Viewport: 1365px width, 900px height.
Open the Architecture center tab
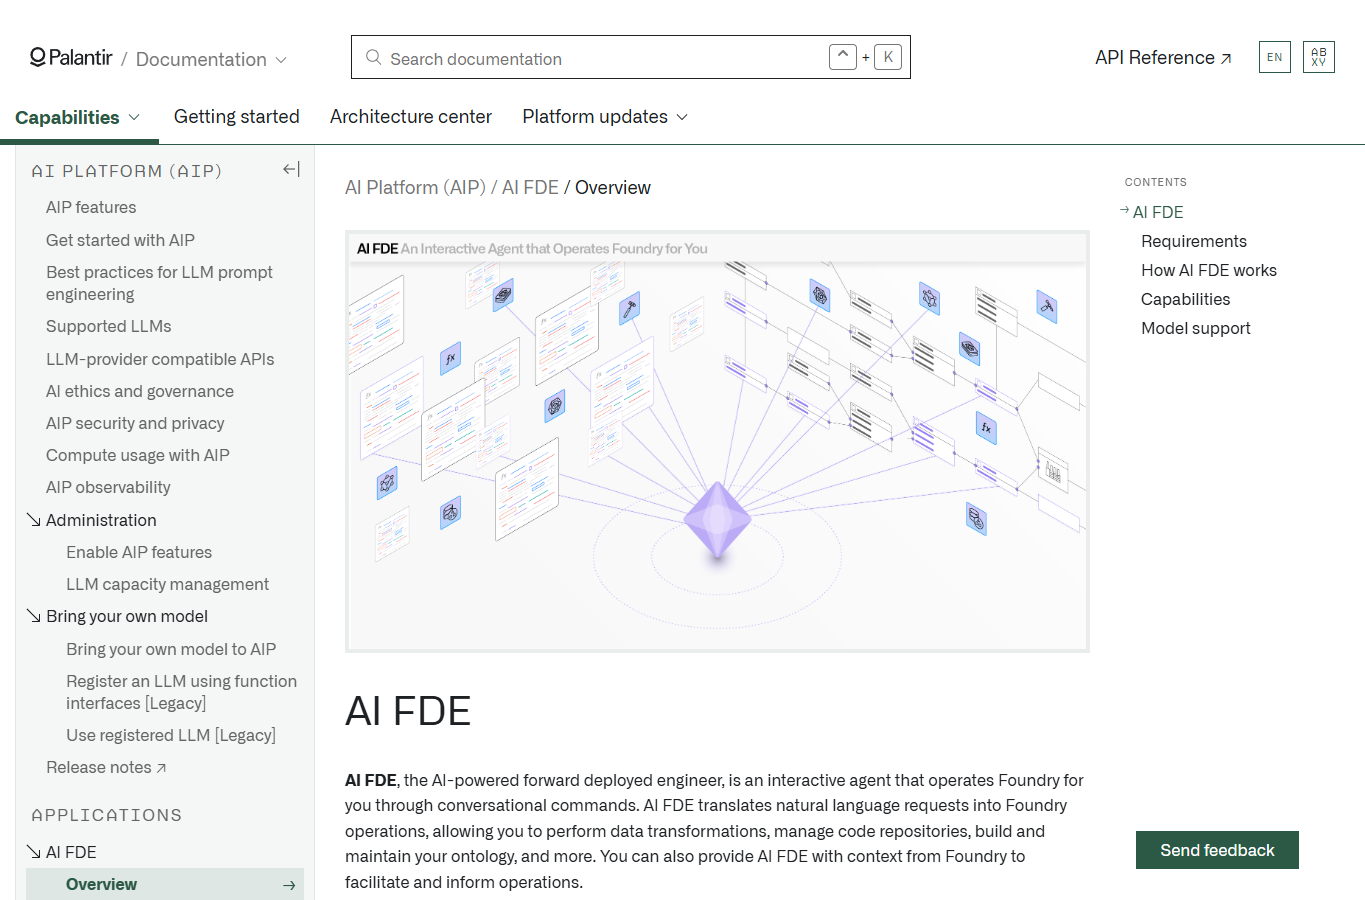411,117
